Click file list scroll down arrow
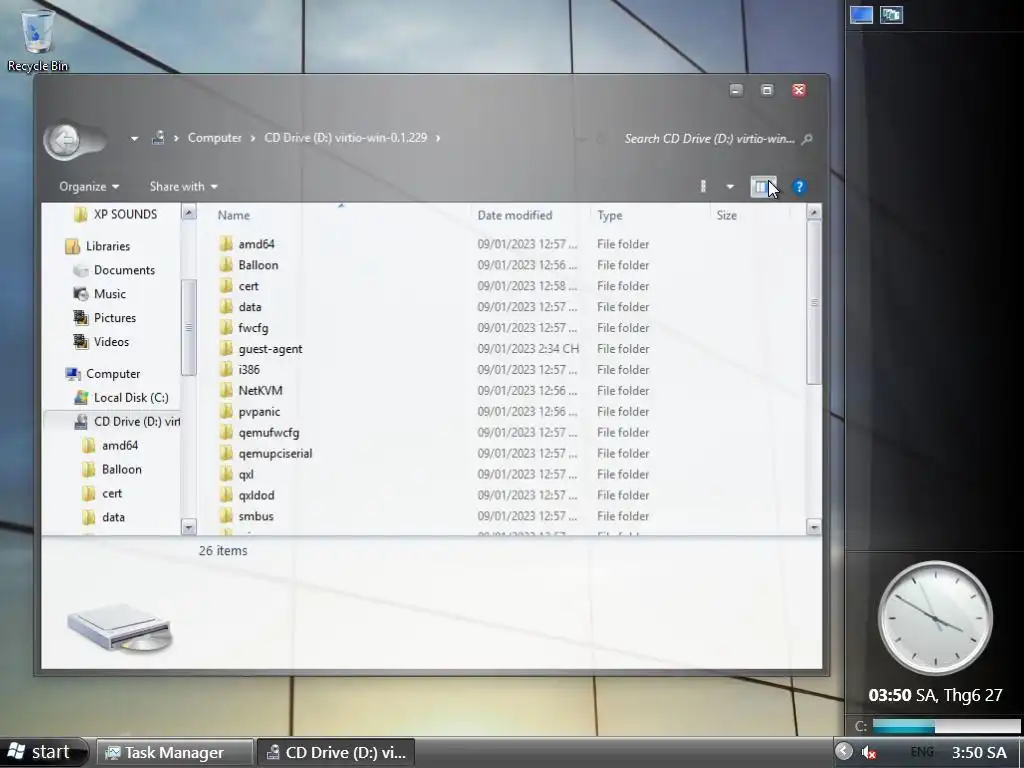Viewport: 1024px width, 768px height. (814, 526)
